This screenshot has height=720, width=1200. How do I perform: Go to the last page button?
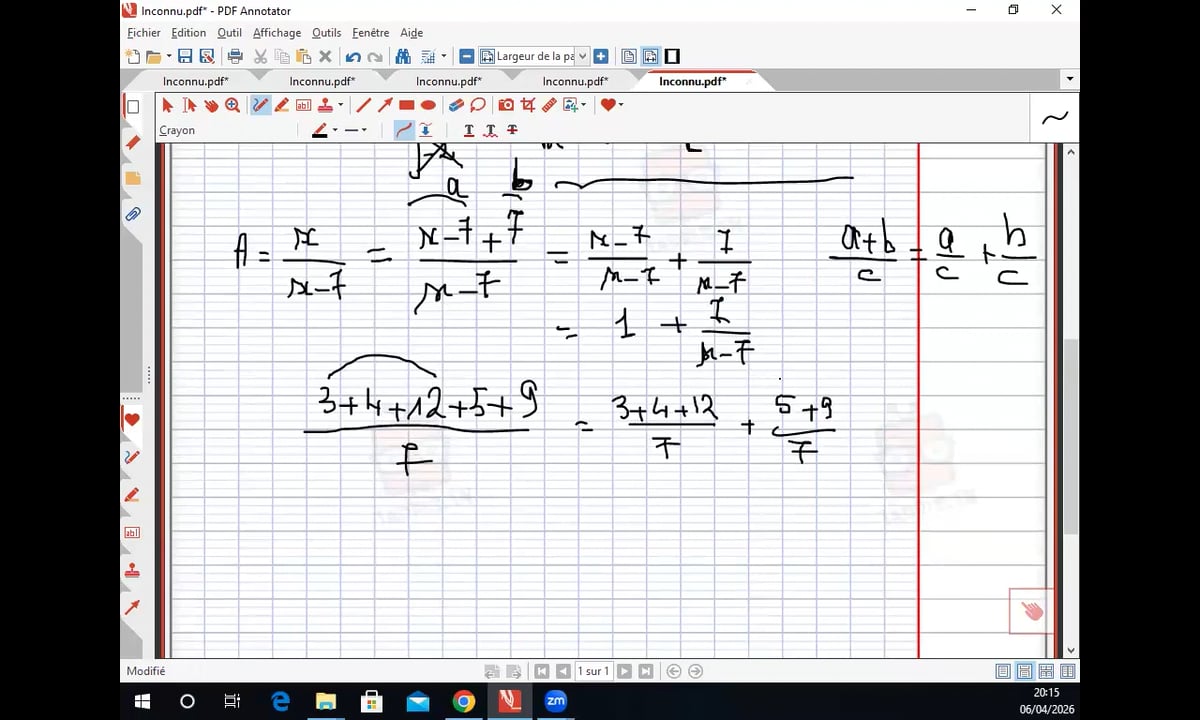646,671
